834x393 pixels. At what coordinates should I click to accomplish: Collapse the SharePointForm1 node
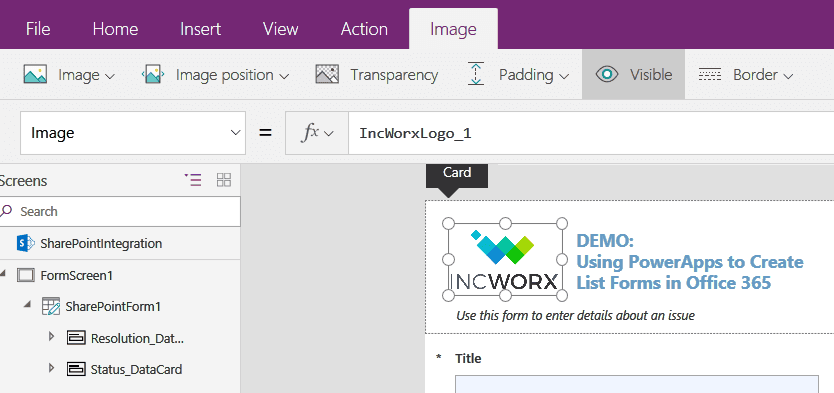tap(28, 305)
